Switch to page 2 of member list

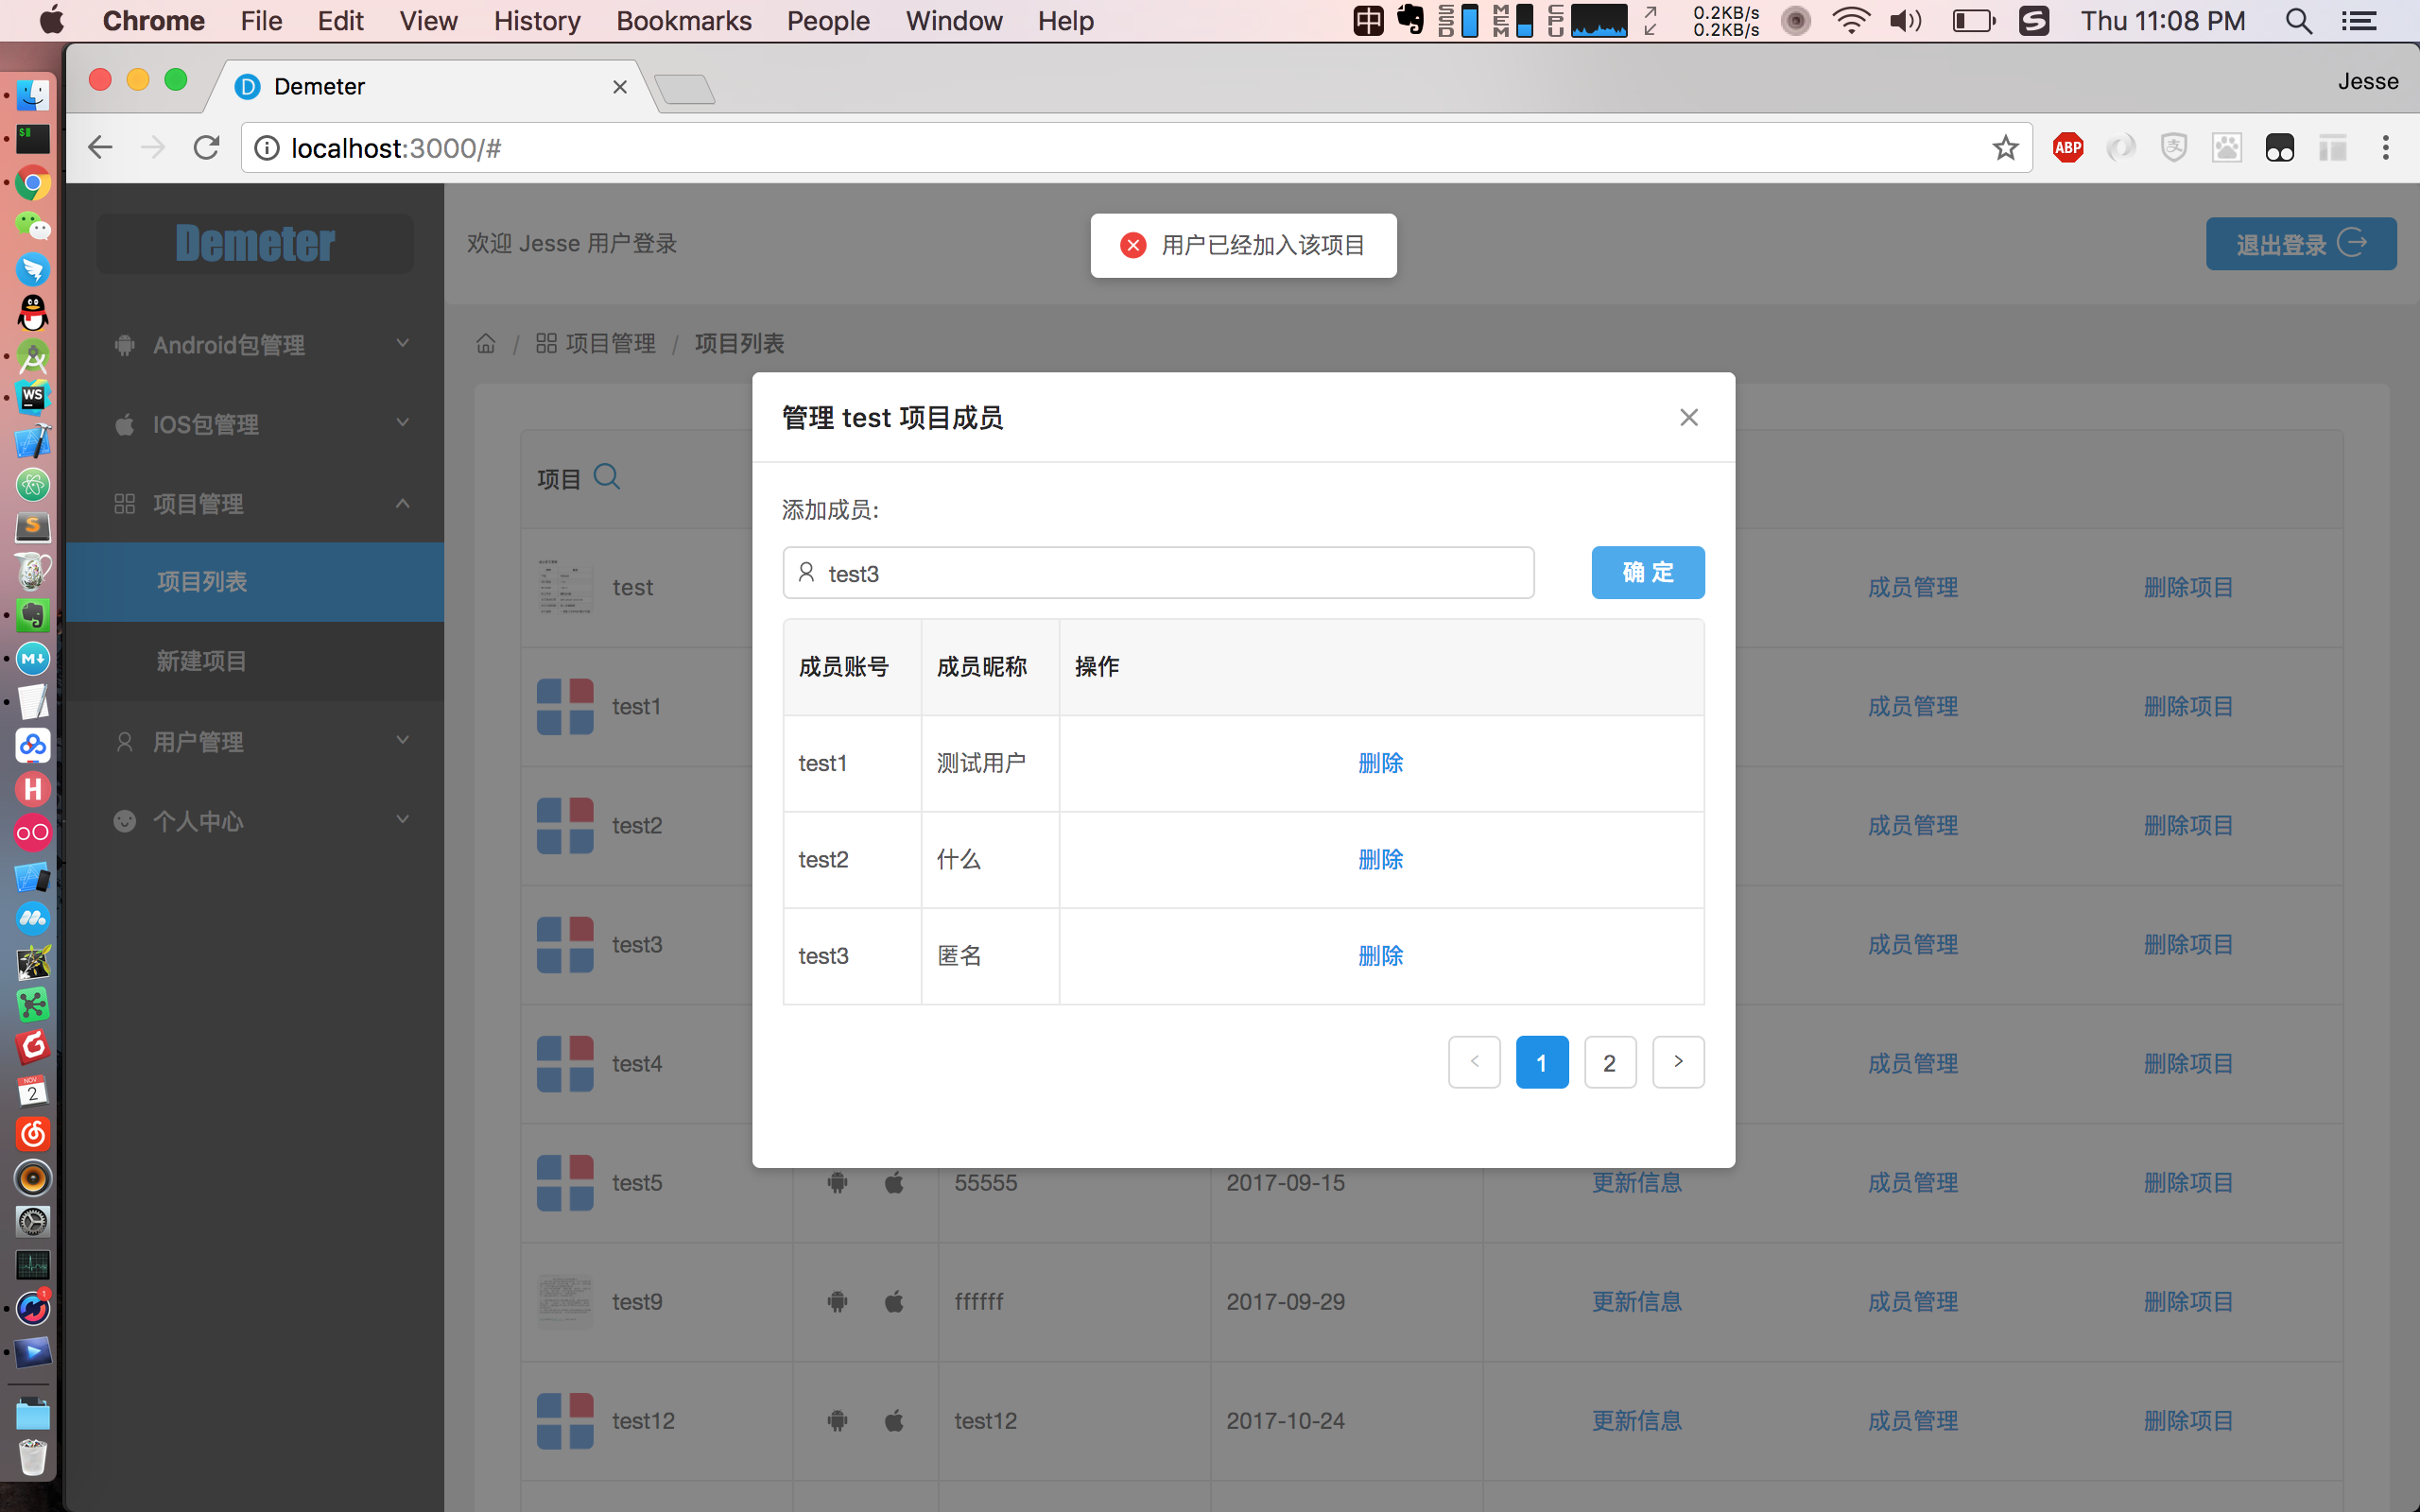1609,1062
